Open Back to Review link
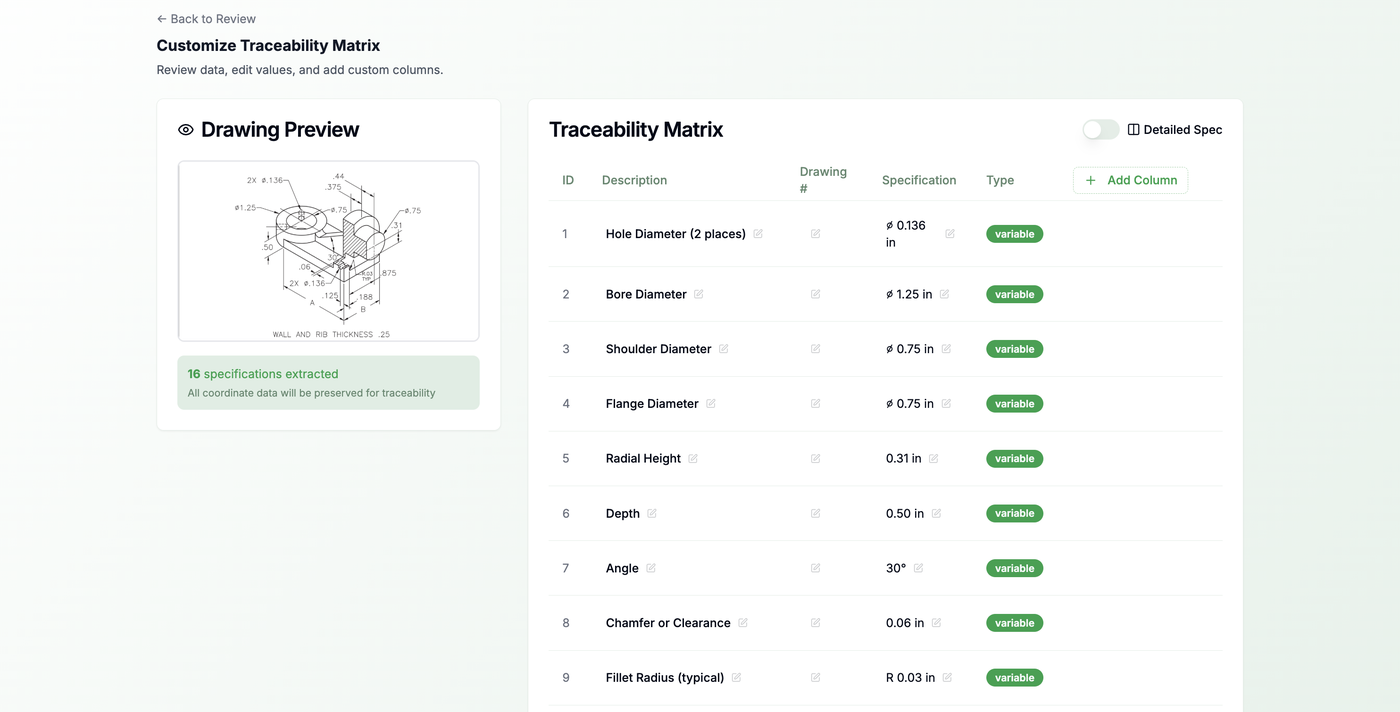 click(206, 18)
